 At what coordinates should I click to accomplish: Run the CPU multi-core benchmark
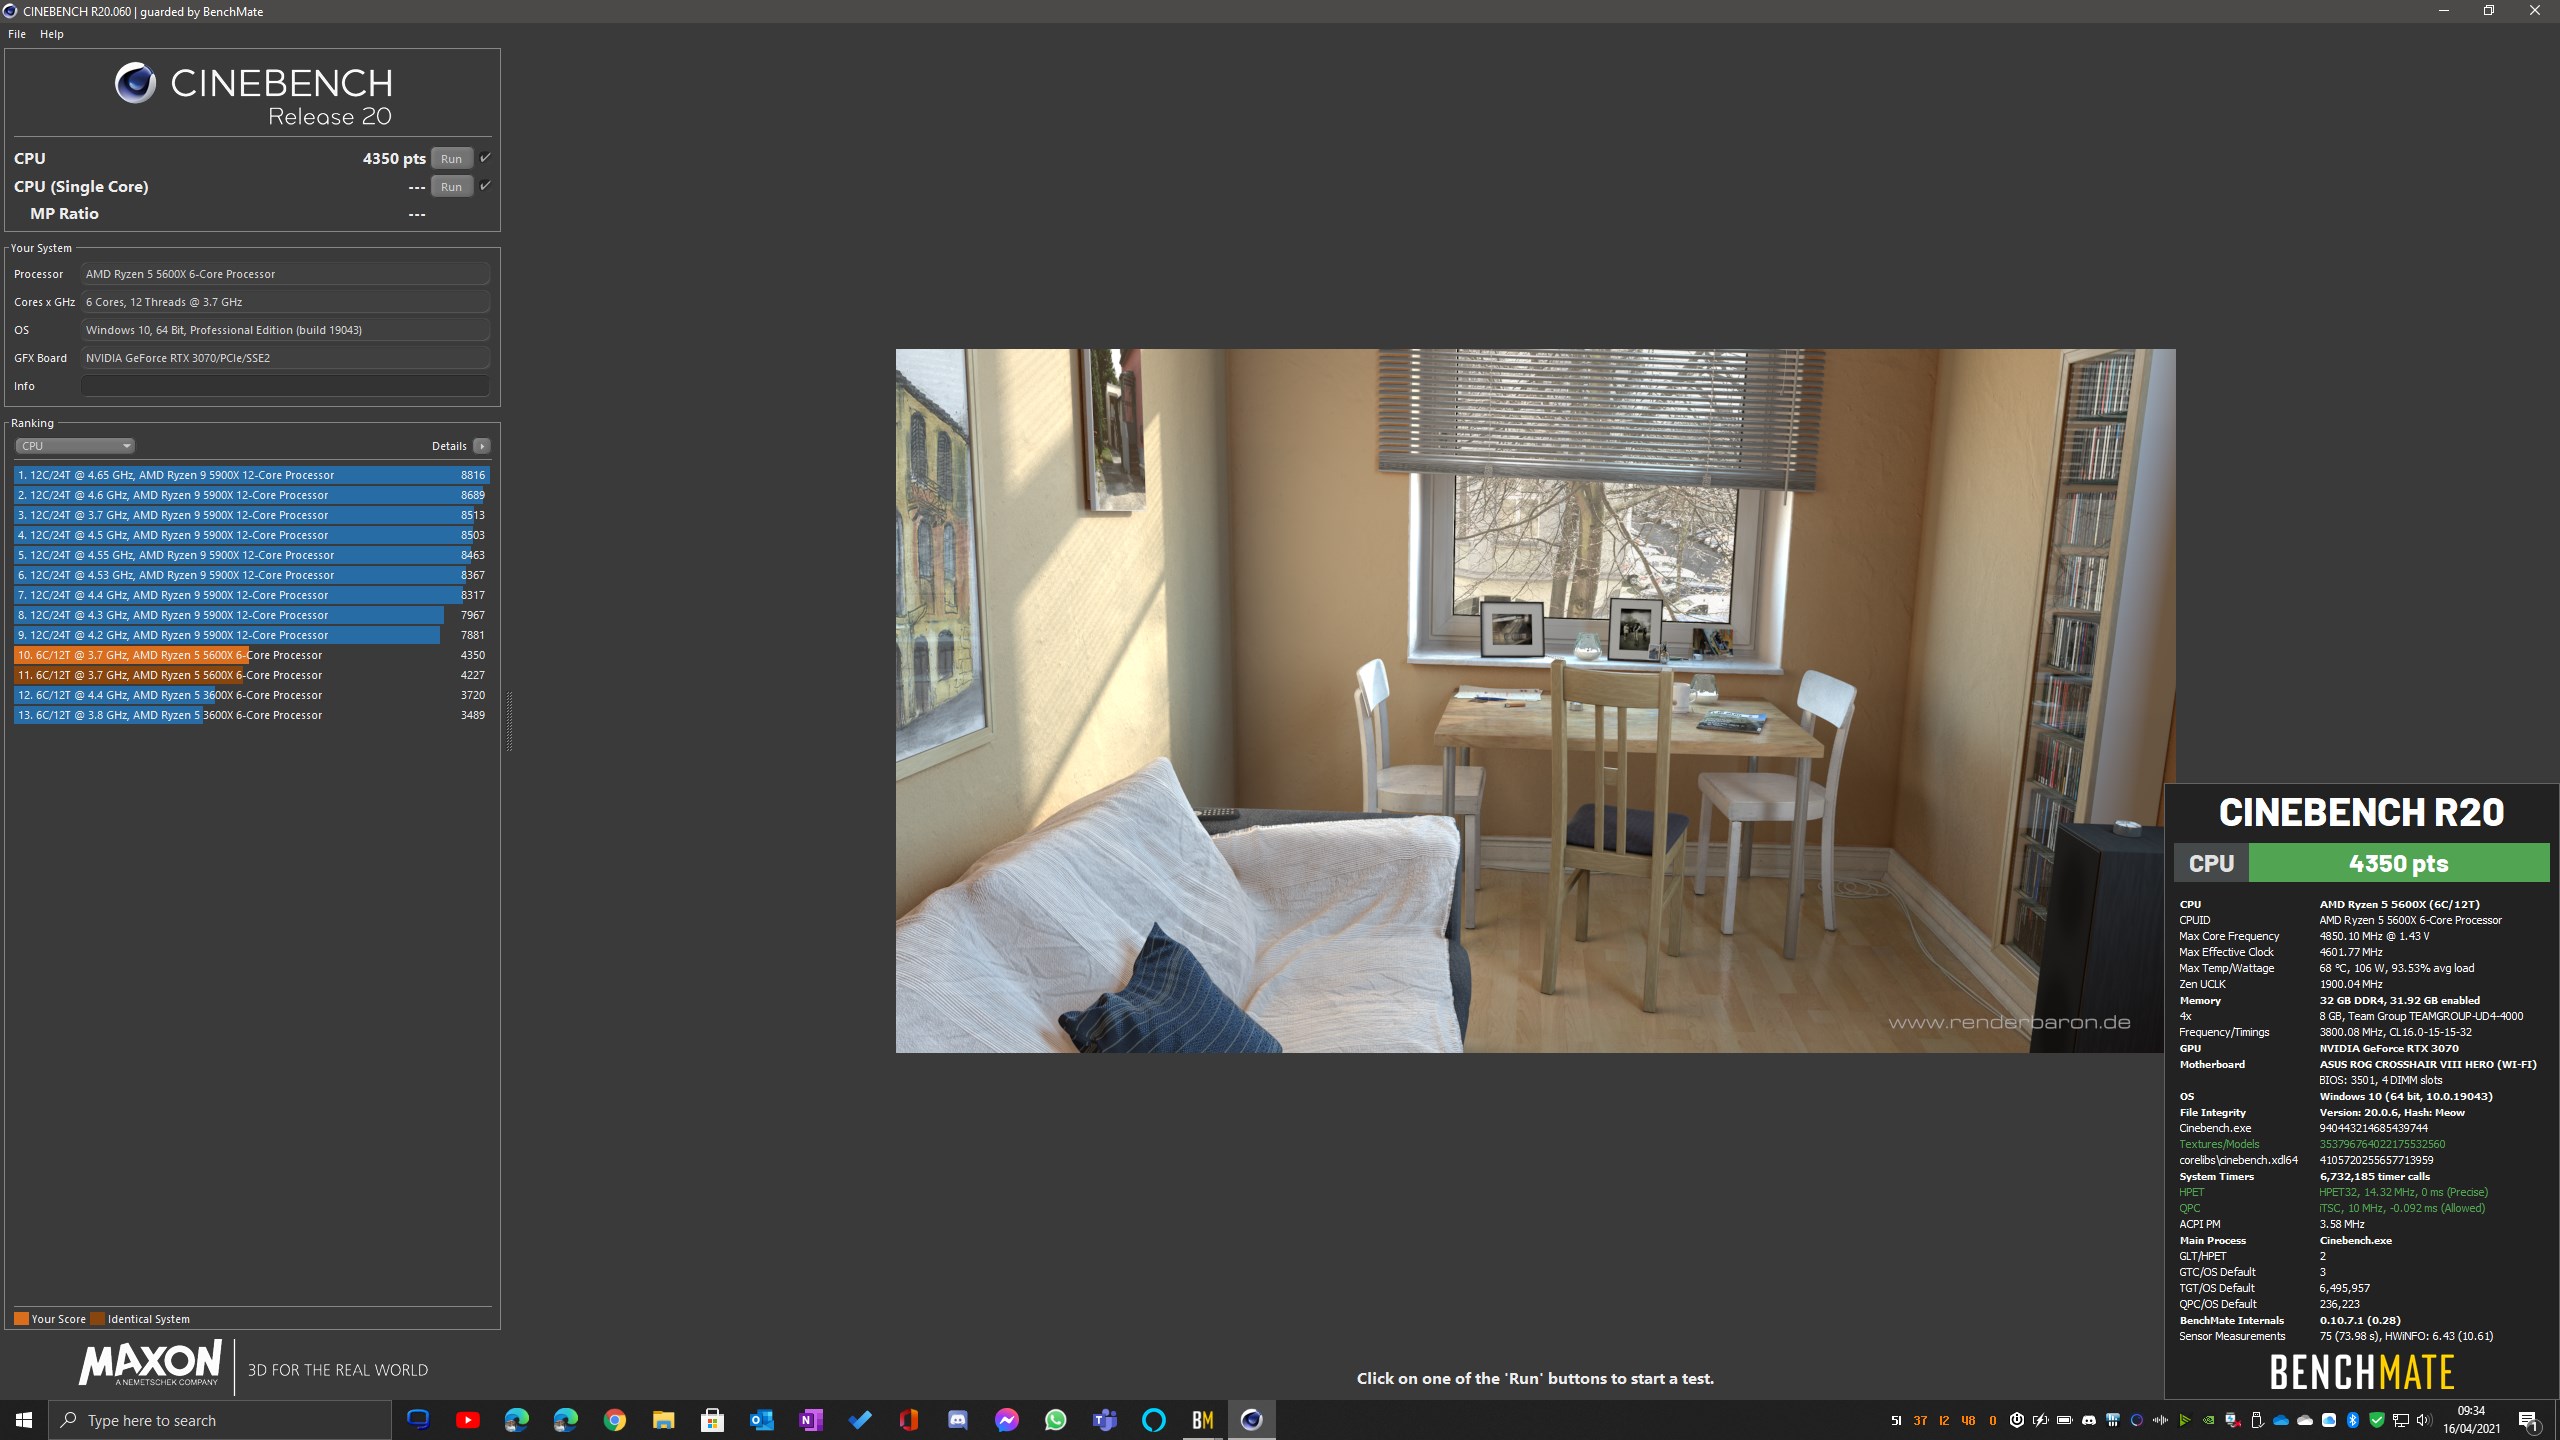point(451,158)
